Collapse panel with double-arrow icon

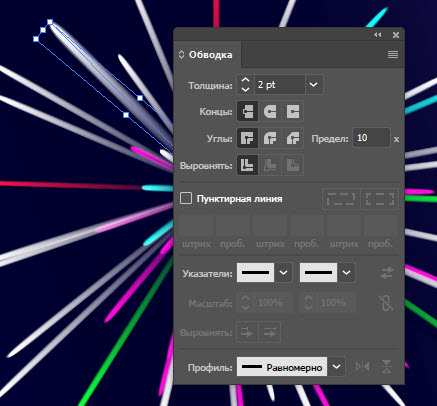point(378,35)
